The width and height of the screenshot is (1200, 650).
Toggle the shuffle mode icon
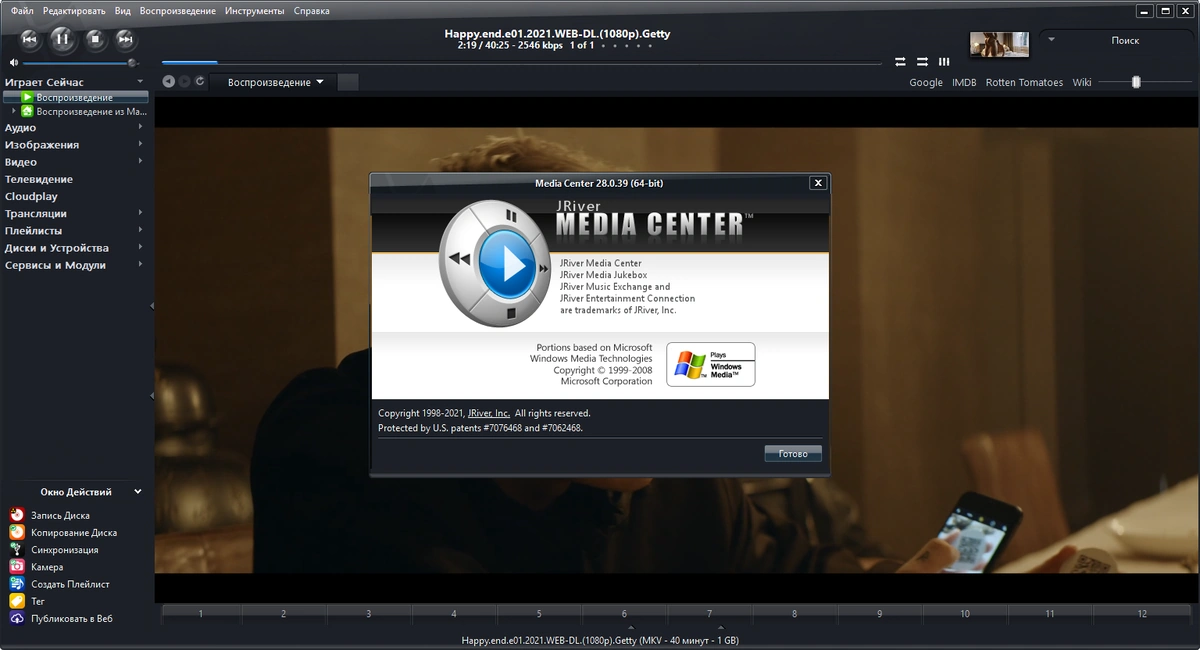coord(922,61)
